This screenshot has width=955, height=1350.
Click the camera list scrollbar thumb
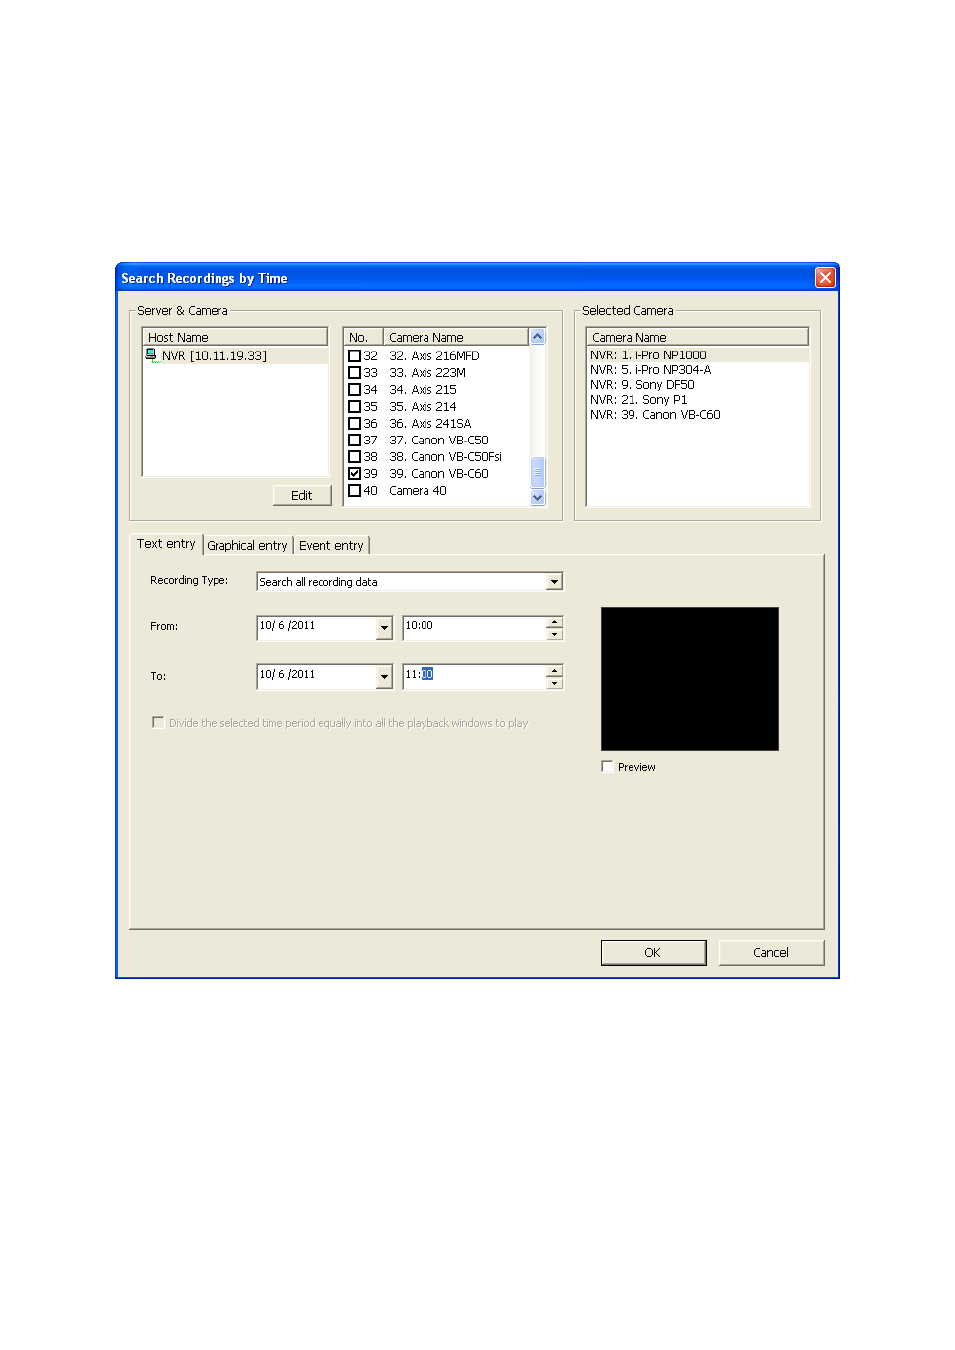[537, 472]
